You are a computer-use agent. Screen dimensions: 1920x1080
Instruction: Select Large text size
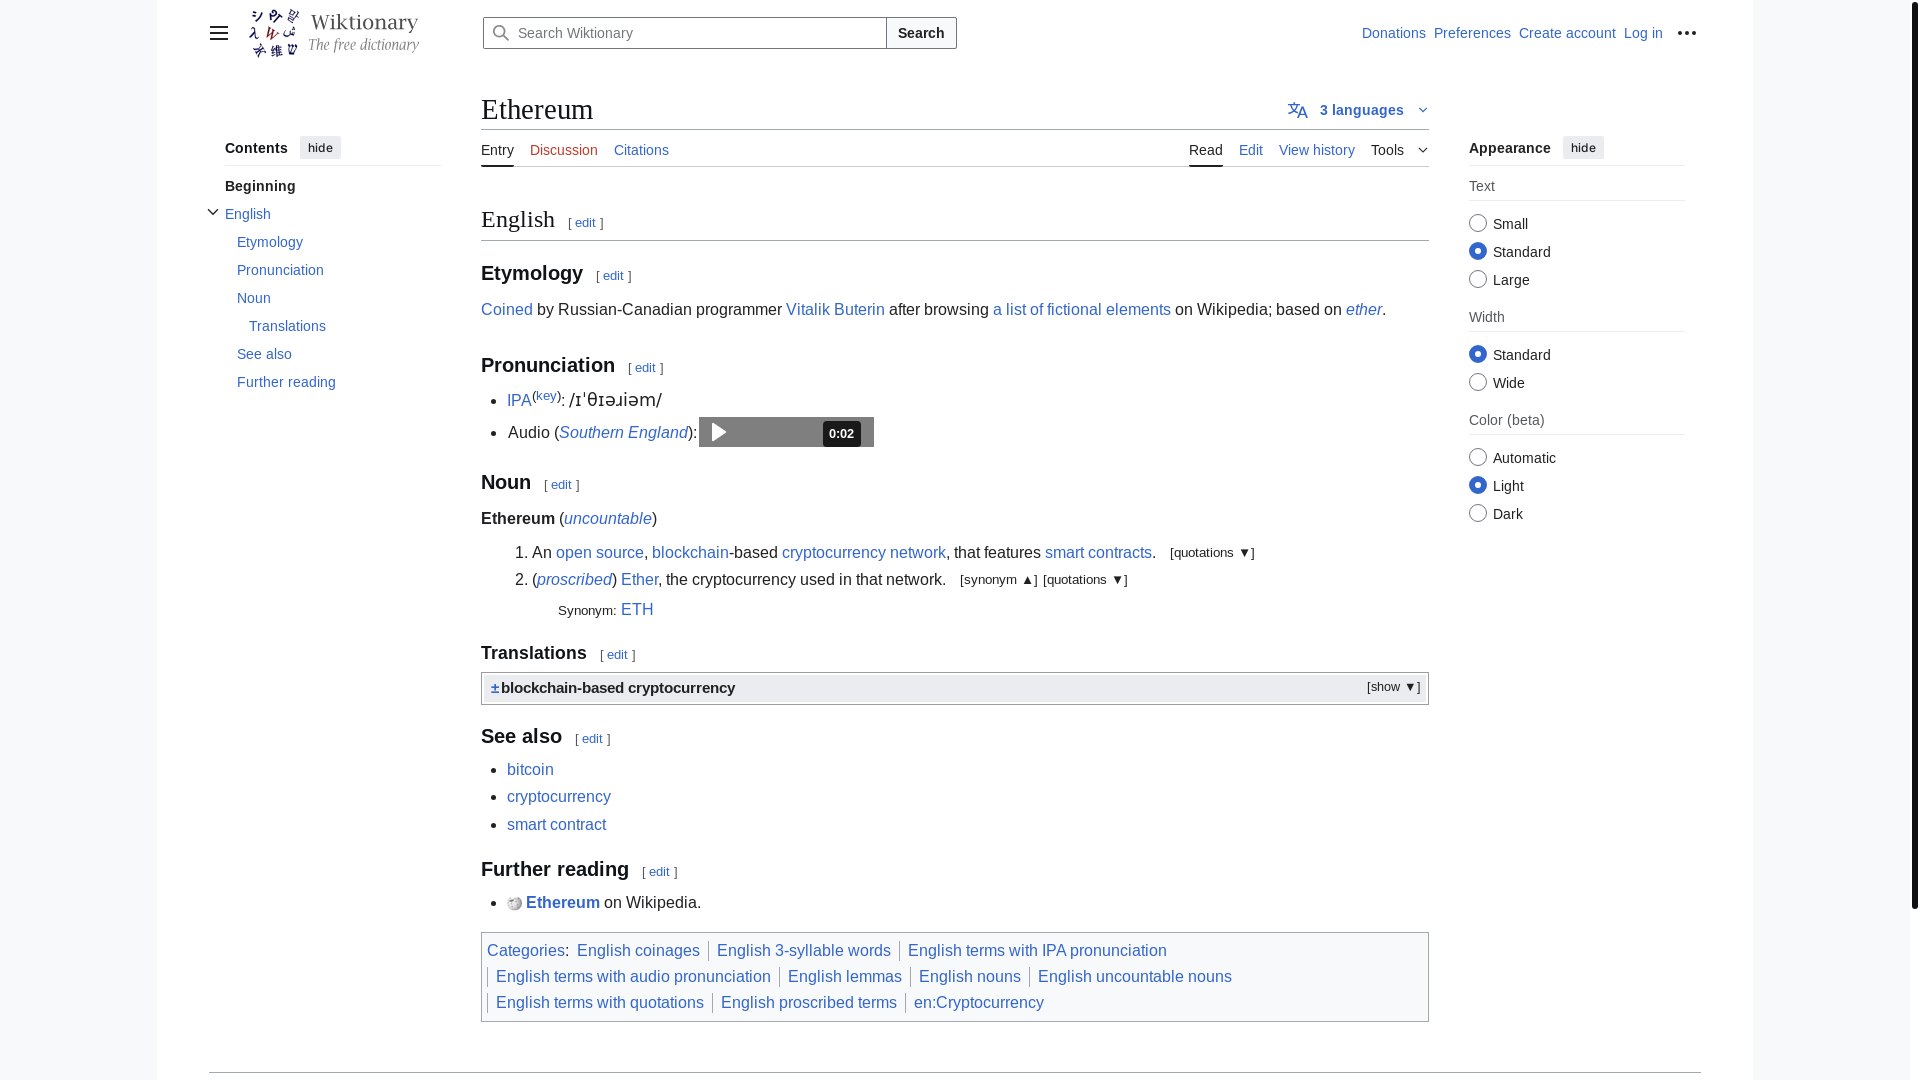[1478, 279]
